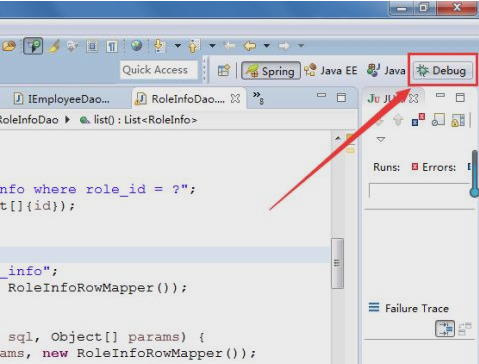Open next annotation dropdown arrow
Image resolution: width=479 pixels, height=364 pixels.
(x=178, y=45)
